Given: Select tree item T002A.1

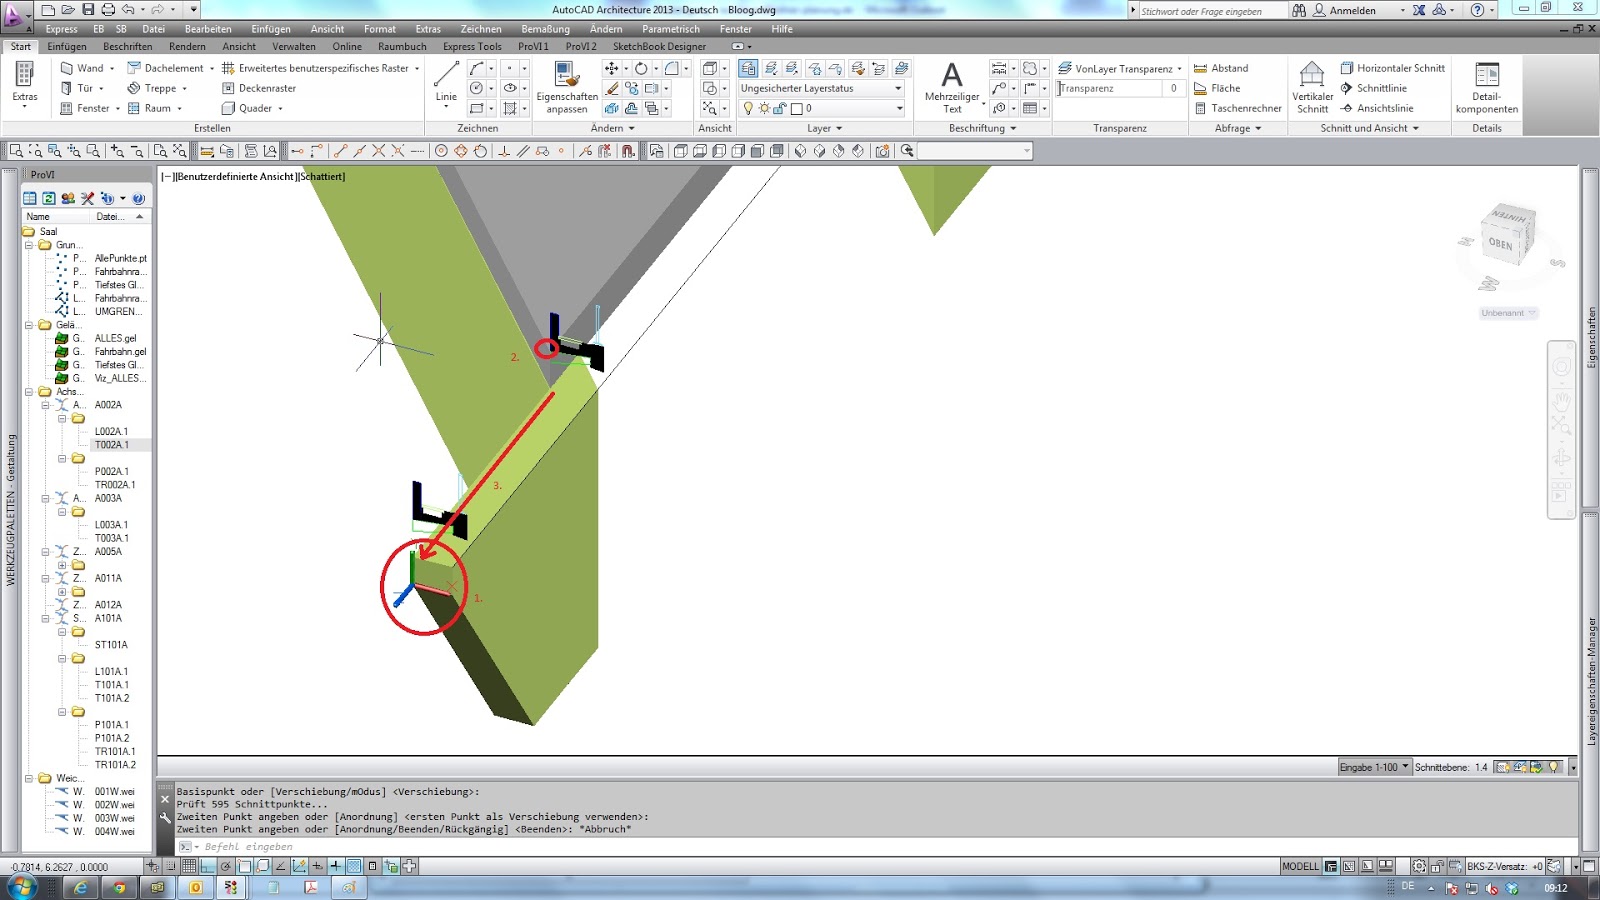Looking at the screenshot, I should (x=111, y=445).
